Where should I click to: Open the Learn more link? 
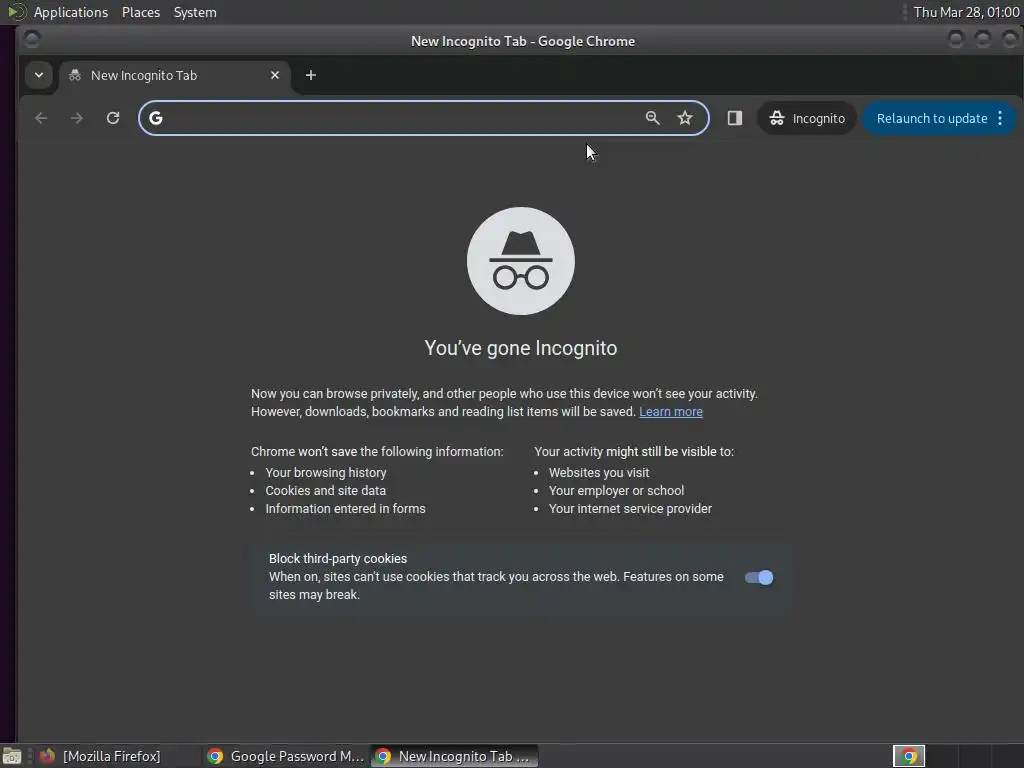click(x=671, y=411)
